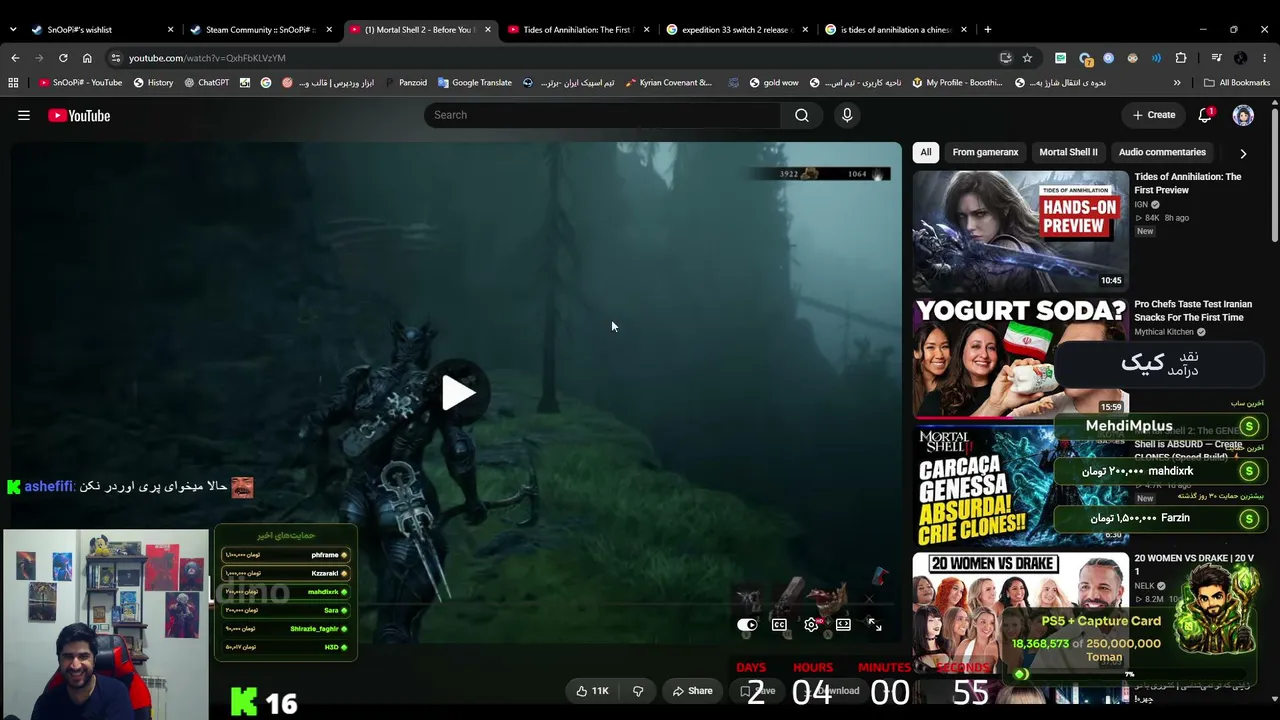Click the Create button

[1154, 115]
